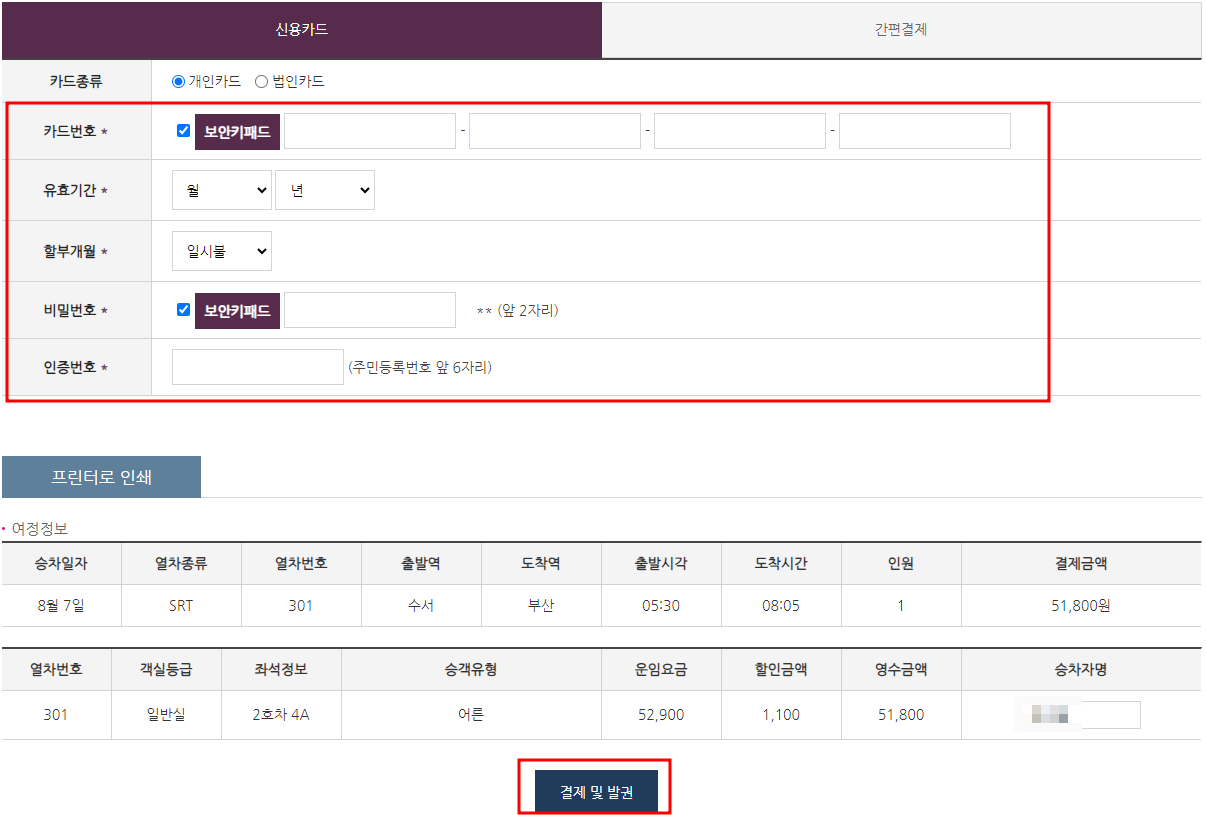Click the last card number input field
The image size is (1206, 815).
[x=924, y=130]
